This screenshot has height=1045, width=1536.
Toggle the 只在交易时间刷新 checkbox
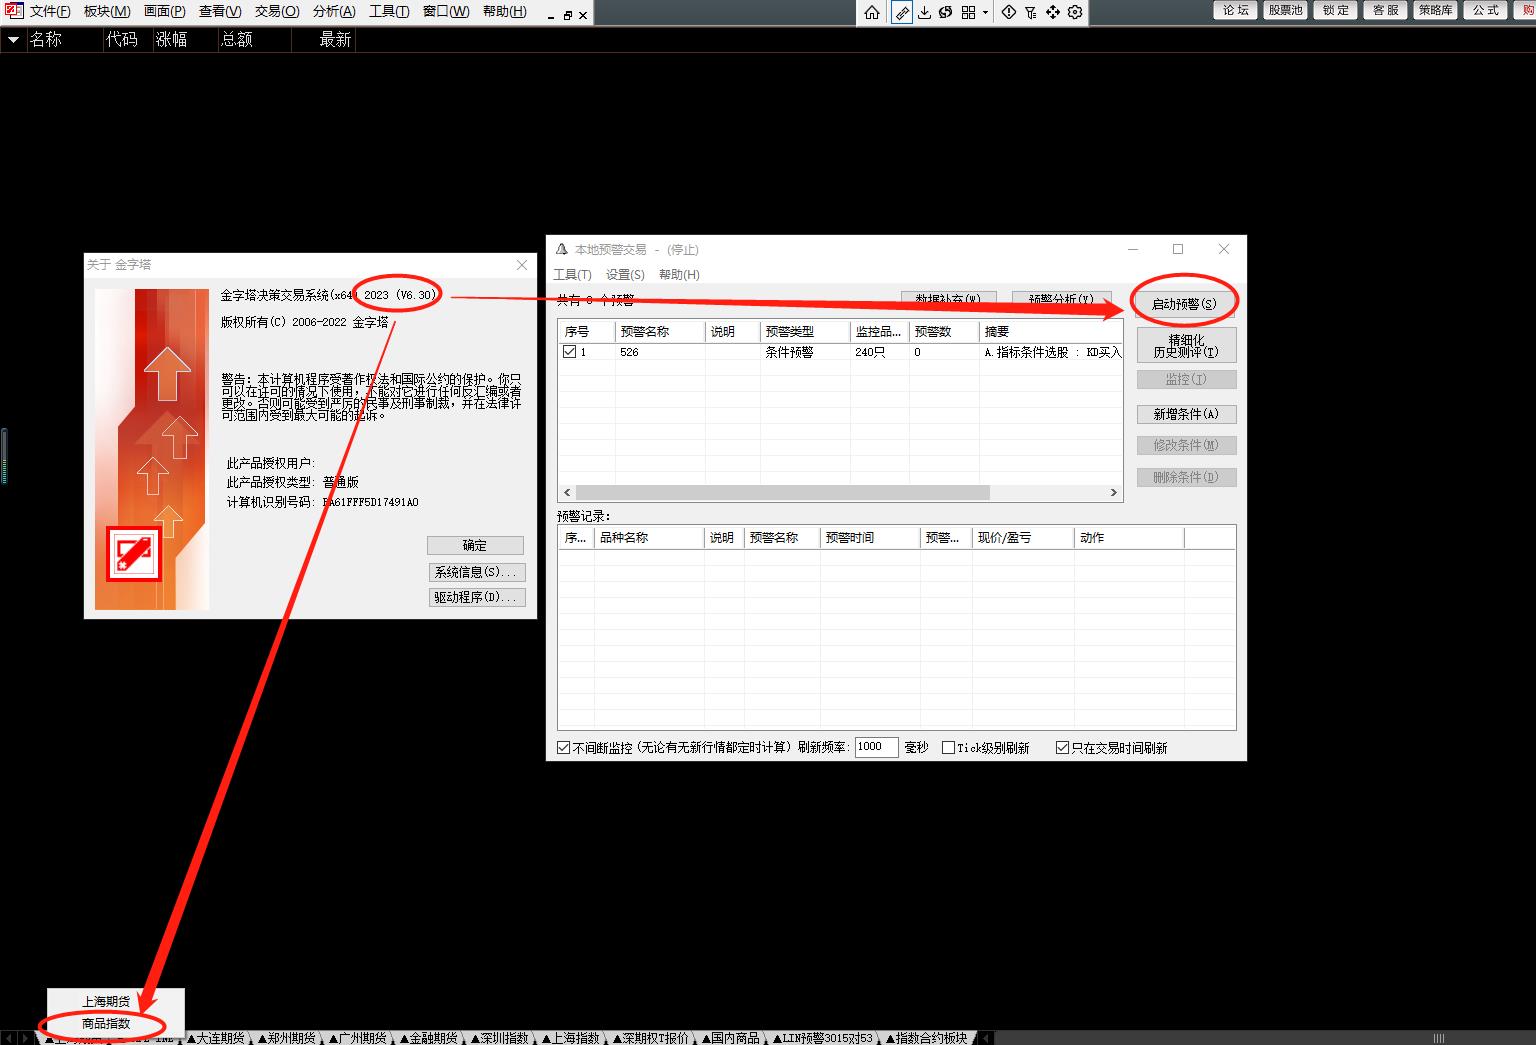1063,748
